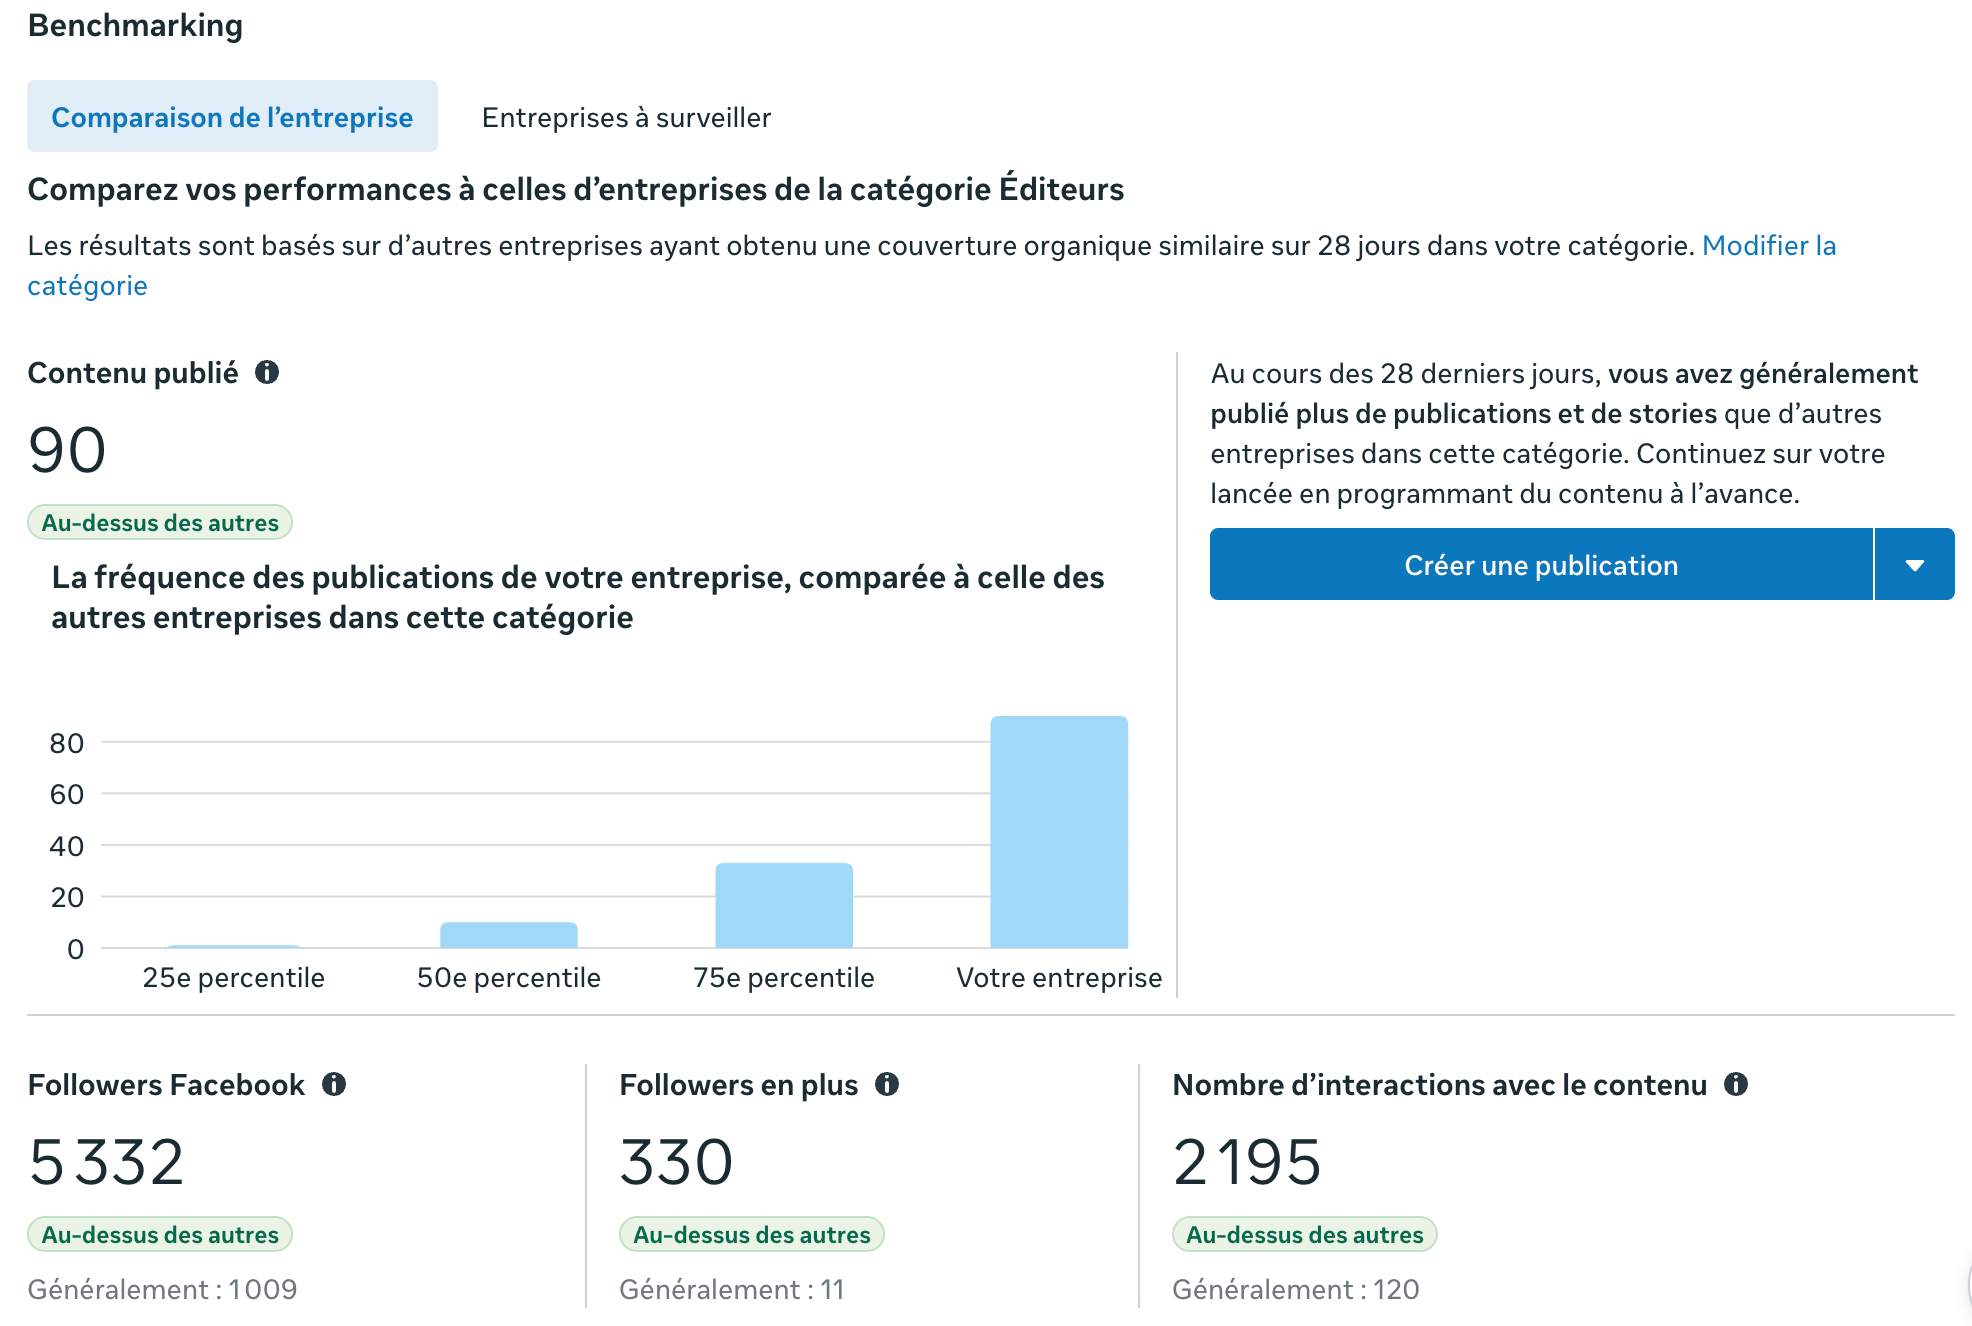Click the '80' y-axis label
This screenshot has height=1326, width=1972.
click(x=67, y=743)
